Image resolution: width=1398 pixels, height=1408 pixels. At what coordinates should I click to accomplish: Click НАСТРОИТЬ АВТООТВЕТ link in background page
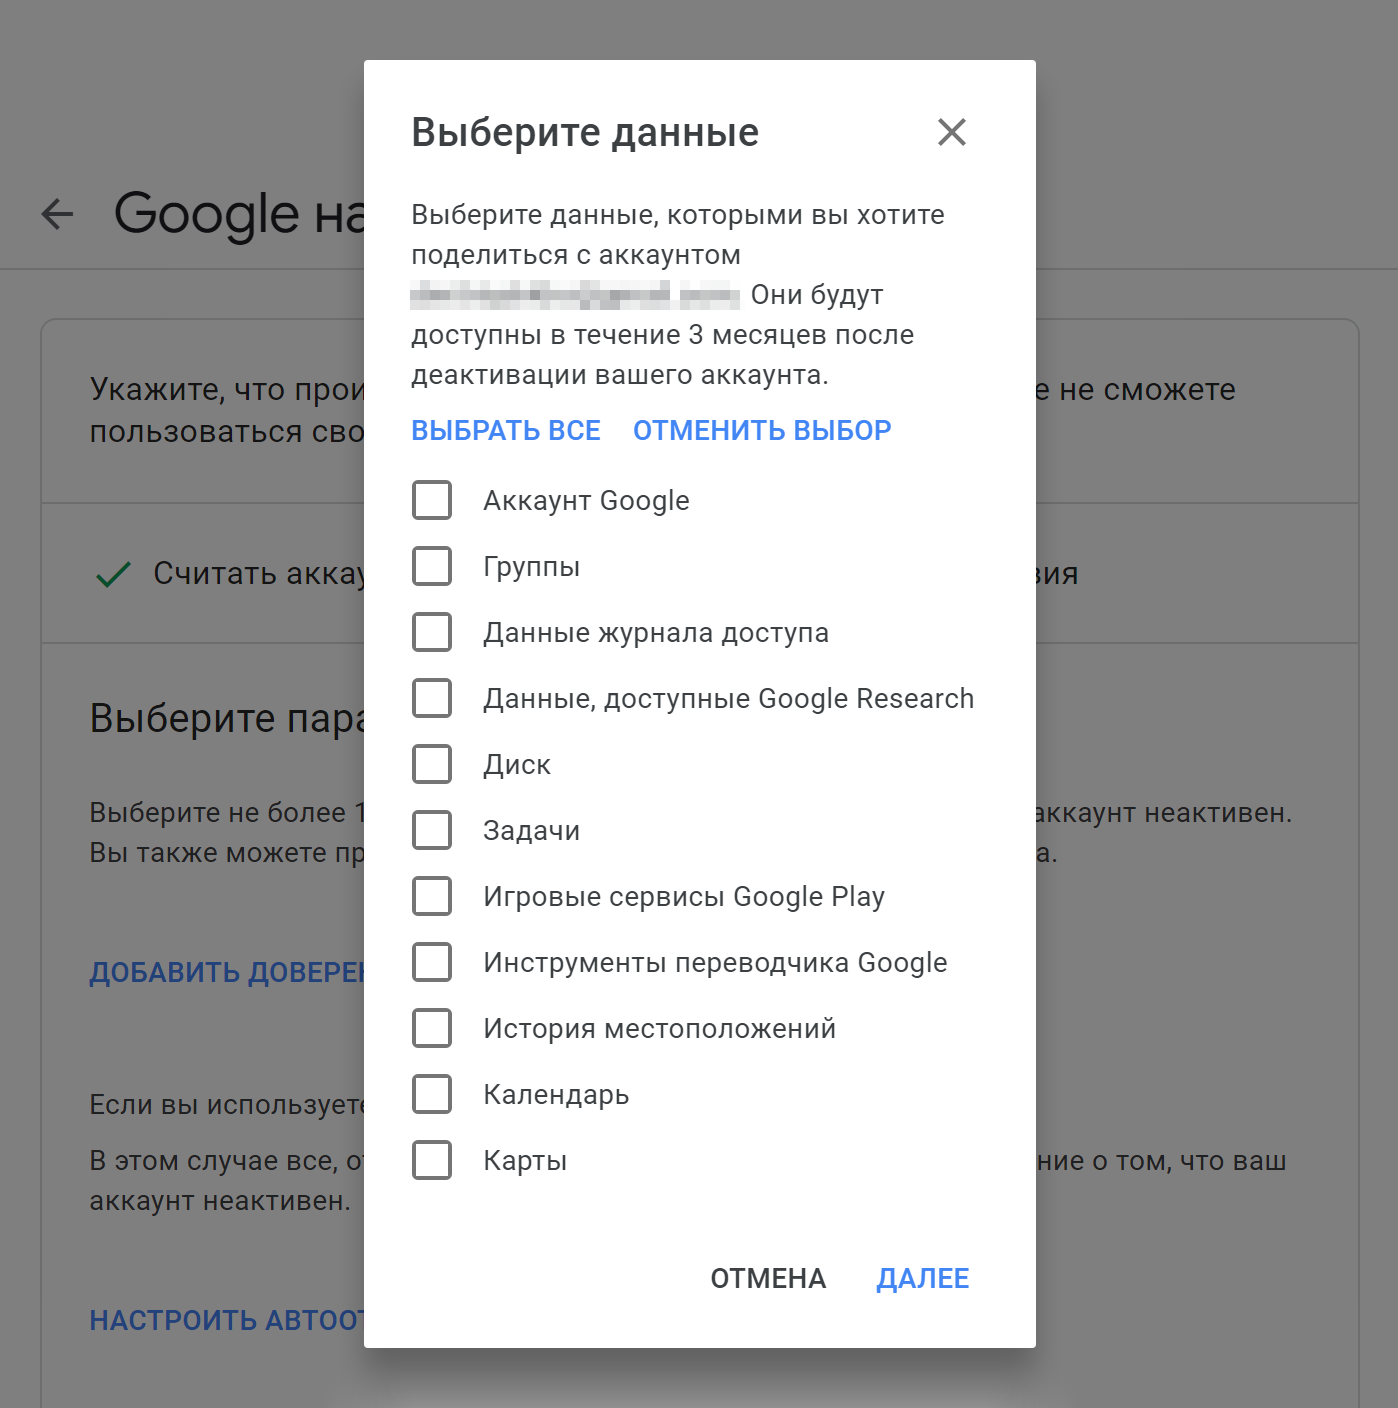tap(227, 1320)
